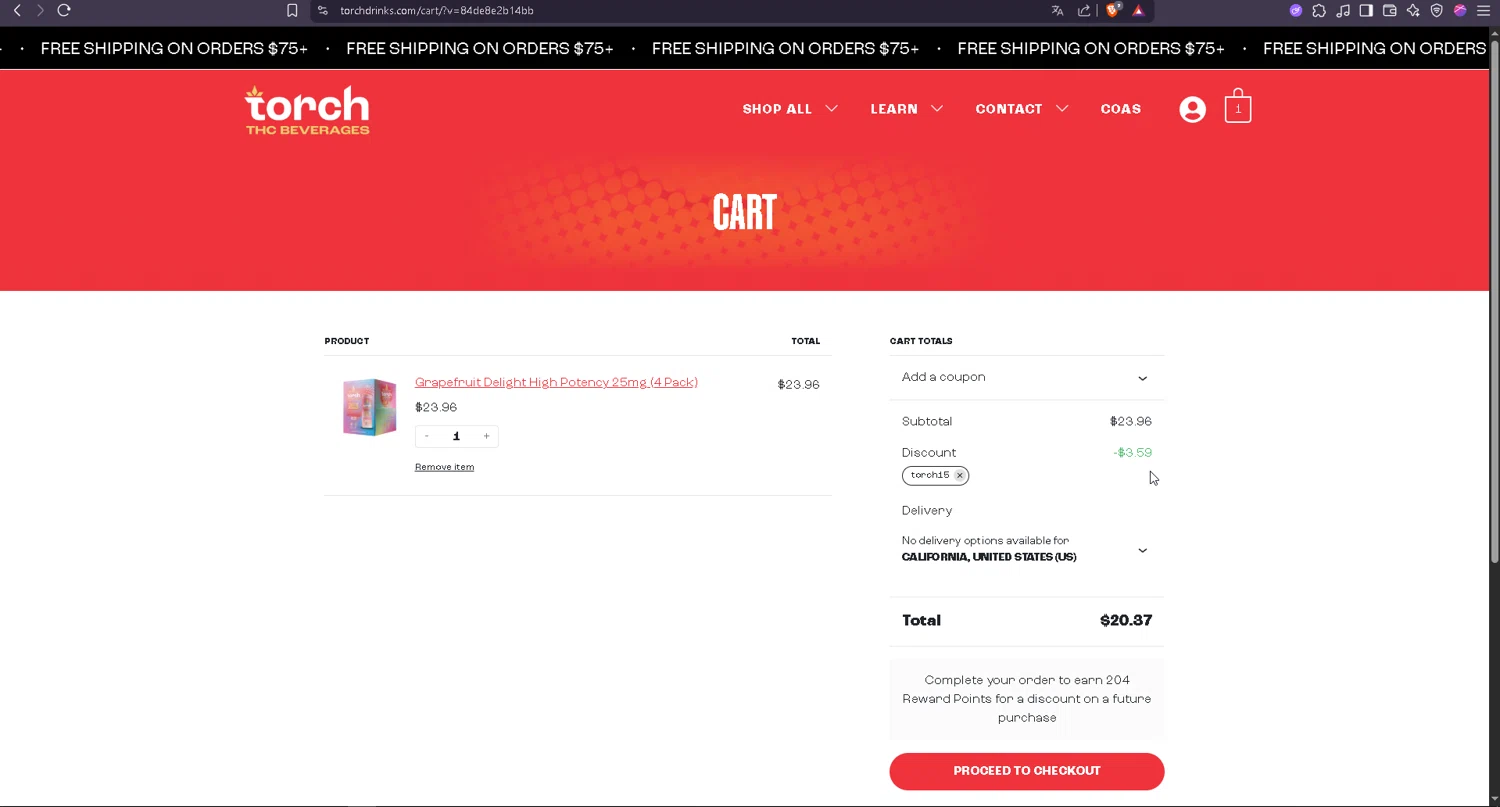Click the share page icon
Image resolution: width=1500 pixels, height=807 pixels.
pyautogui.click(x=1084, y=11)
